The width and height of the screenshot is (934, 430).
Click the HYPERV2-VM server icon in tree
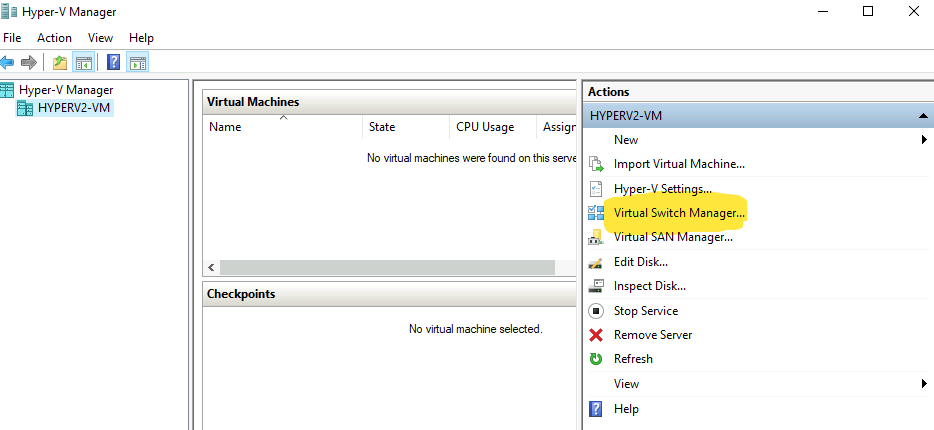pyautogui.click(x=25, y=108)
